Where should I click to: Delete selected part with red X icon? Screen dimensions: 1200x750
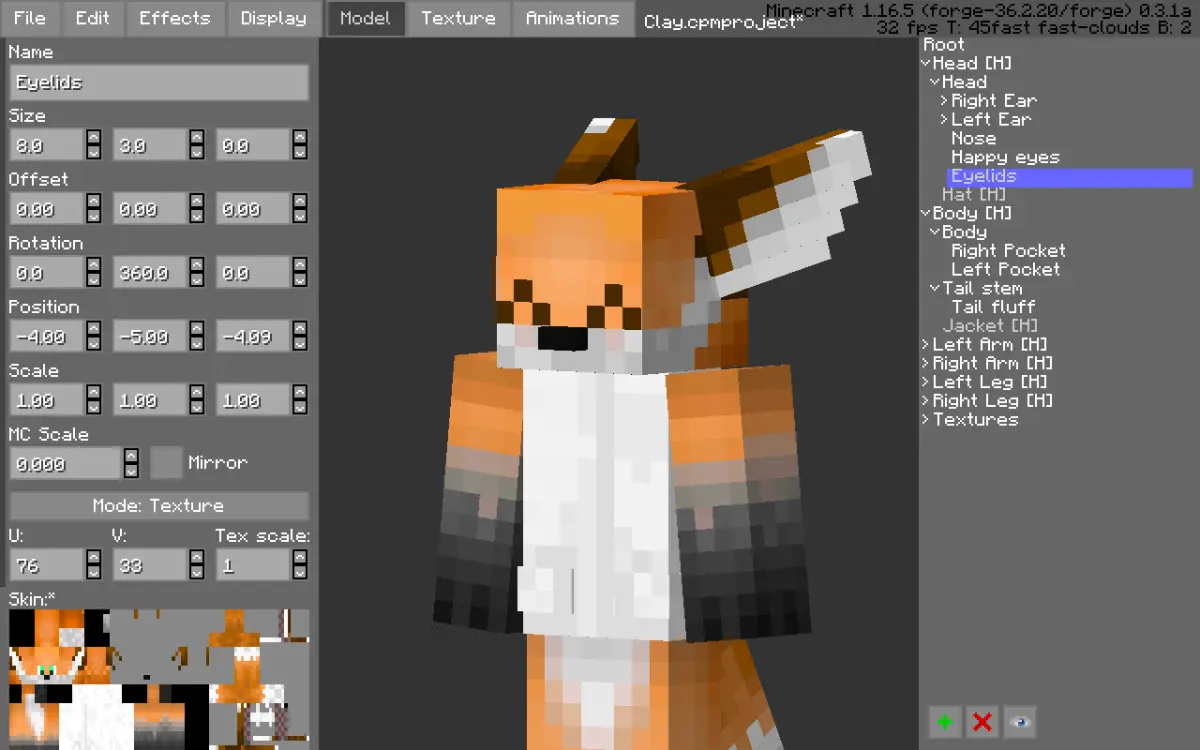982,722
